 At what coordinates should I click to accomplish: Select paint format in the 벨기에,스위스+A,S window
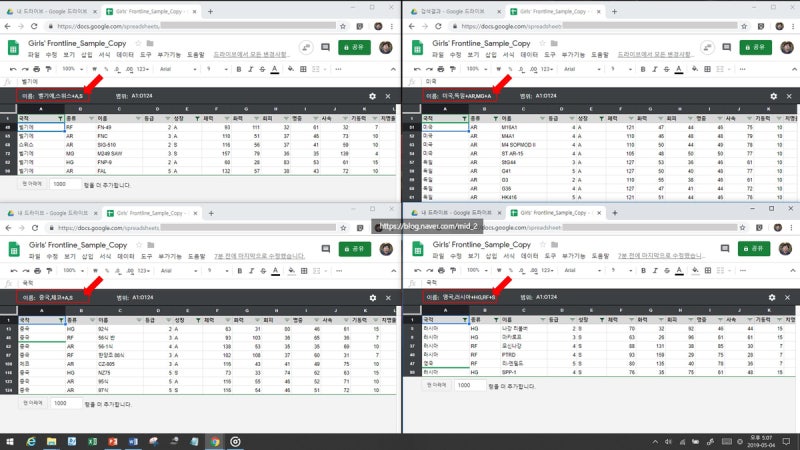pos(48,69)
